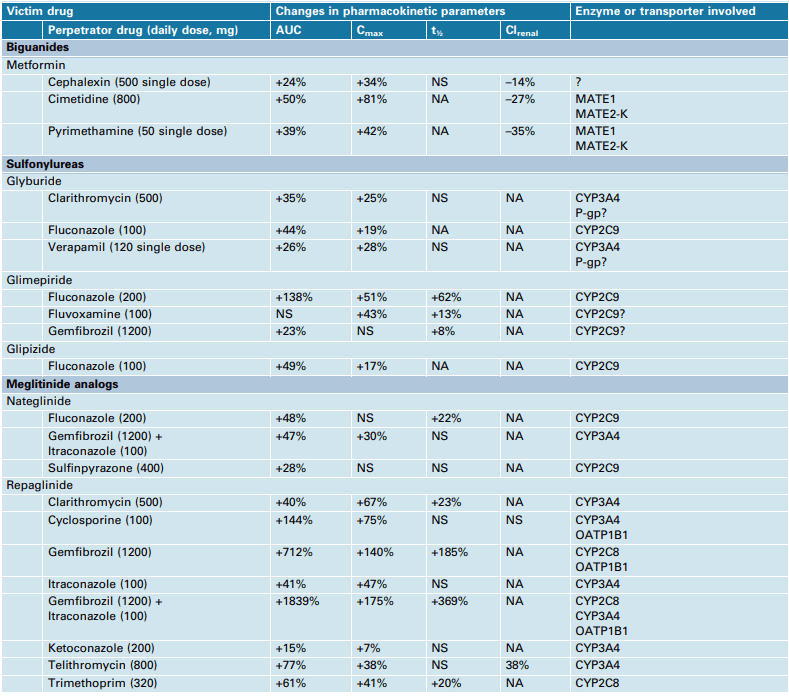Click the "+61%" AUC value for Trimethoprim
Viewport: 789px width, 698px height.
tap(290, 683)
